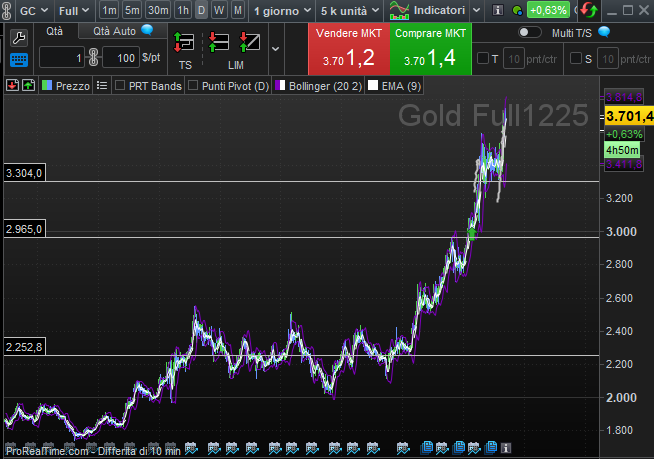Open the 5 k unità dropdown
654x459 pixels.
[x=350, y=10]
